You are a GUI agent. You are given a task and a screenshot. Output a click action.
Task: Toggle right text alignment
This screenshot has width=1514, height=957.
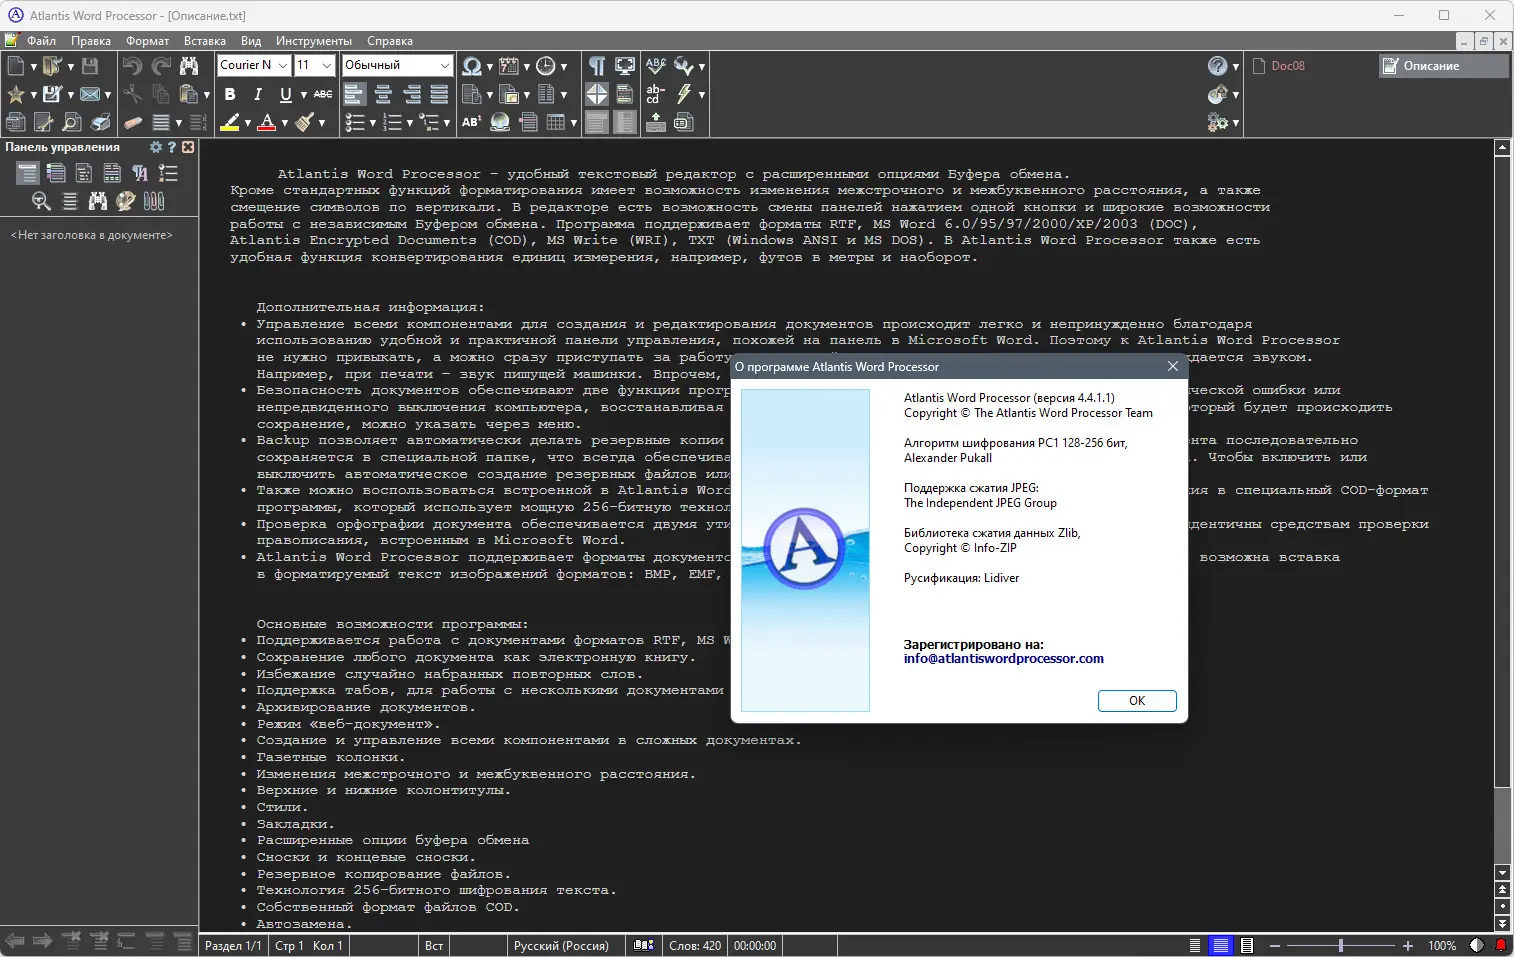411,94
